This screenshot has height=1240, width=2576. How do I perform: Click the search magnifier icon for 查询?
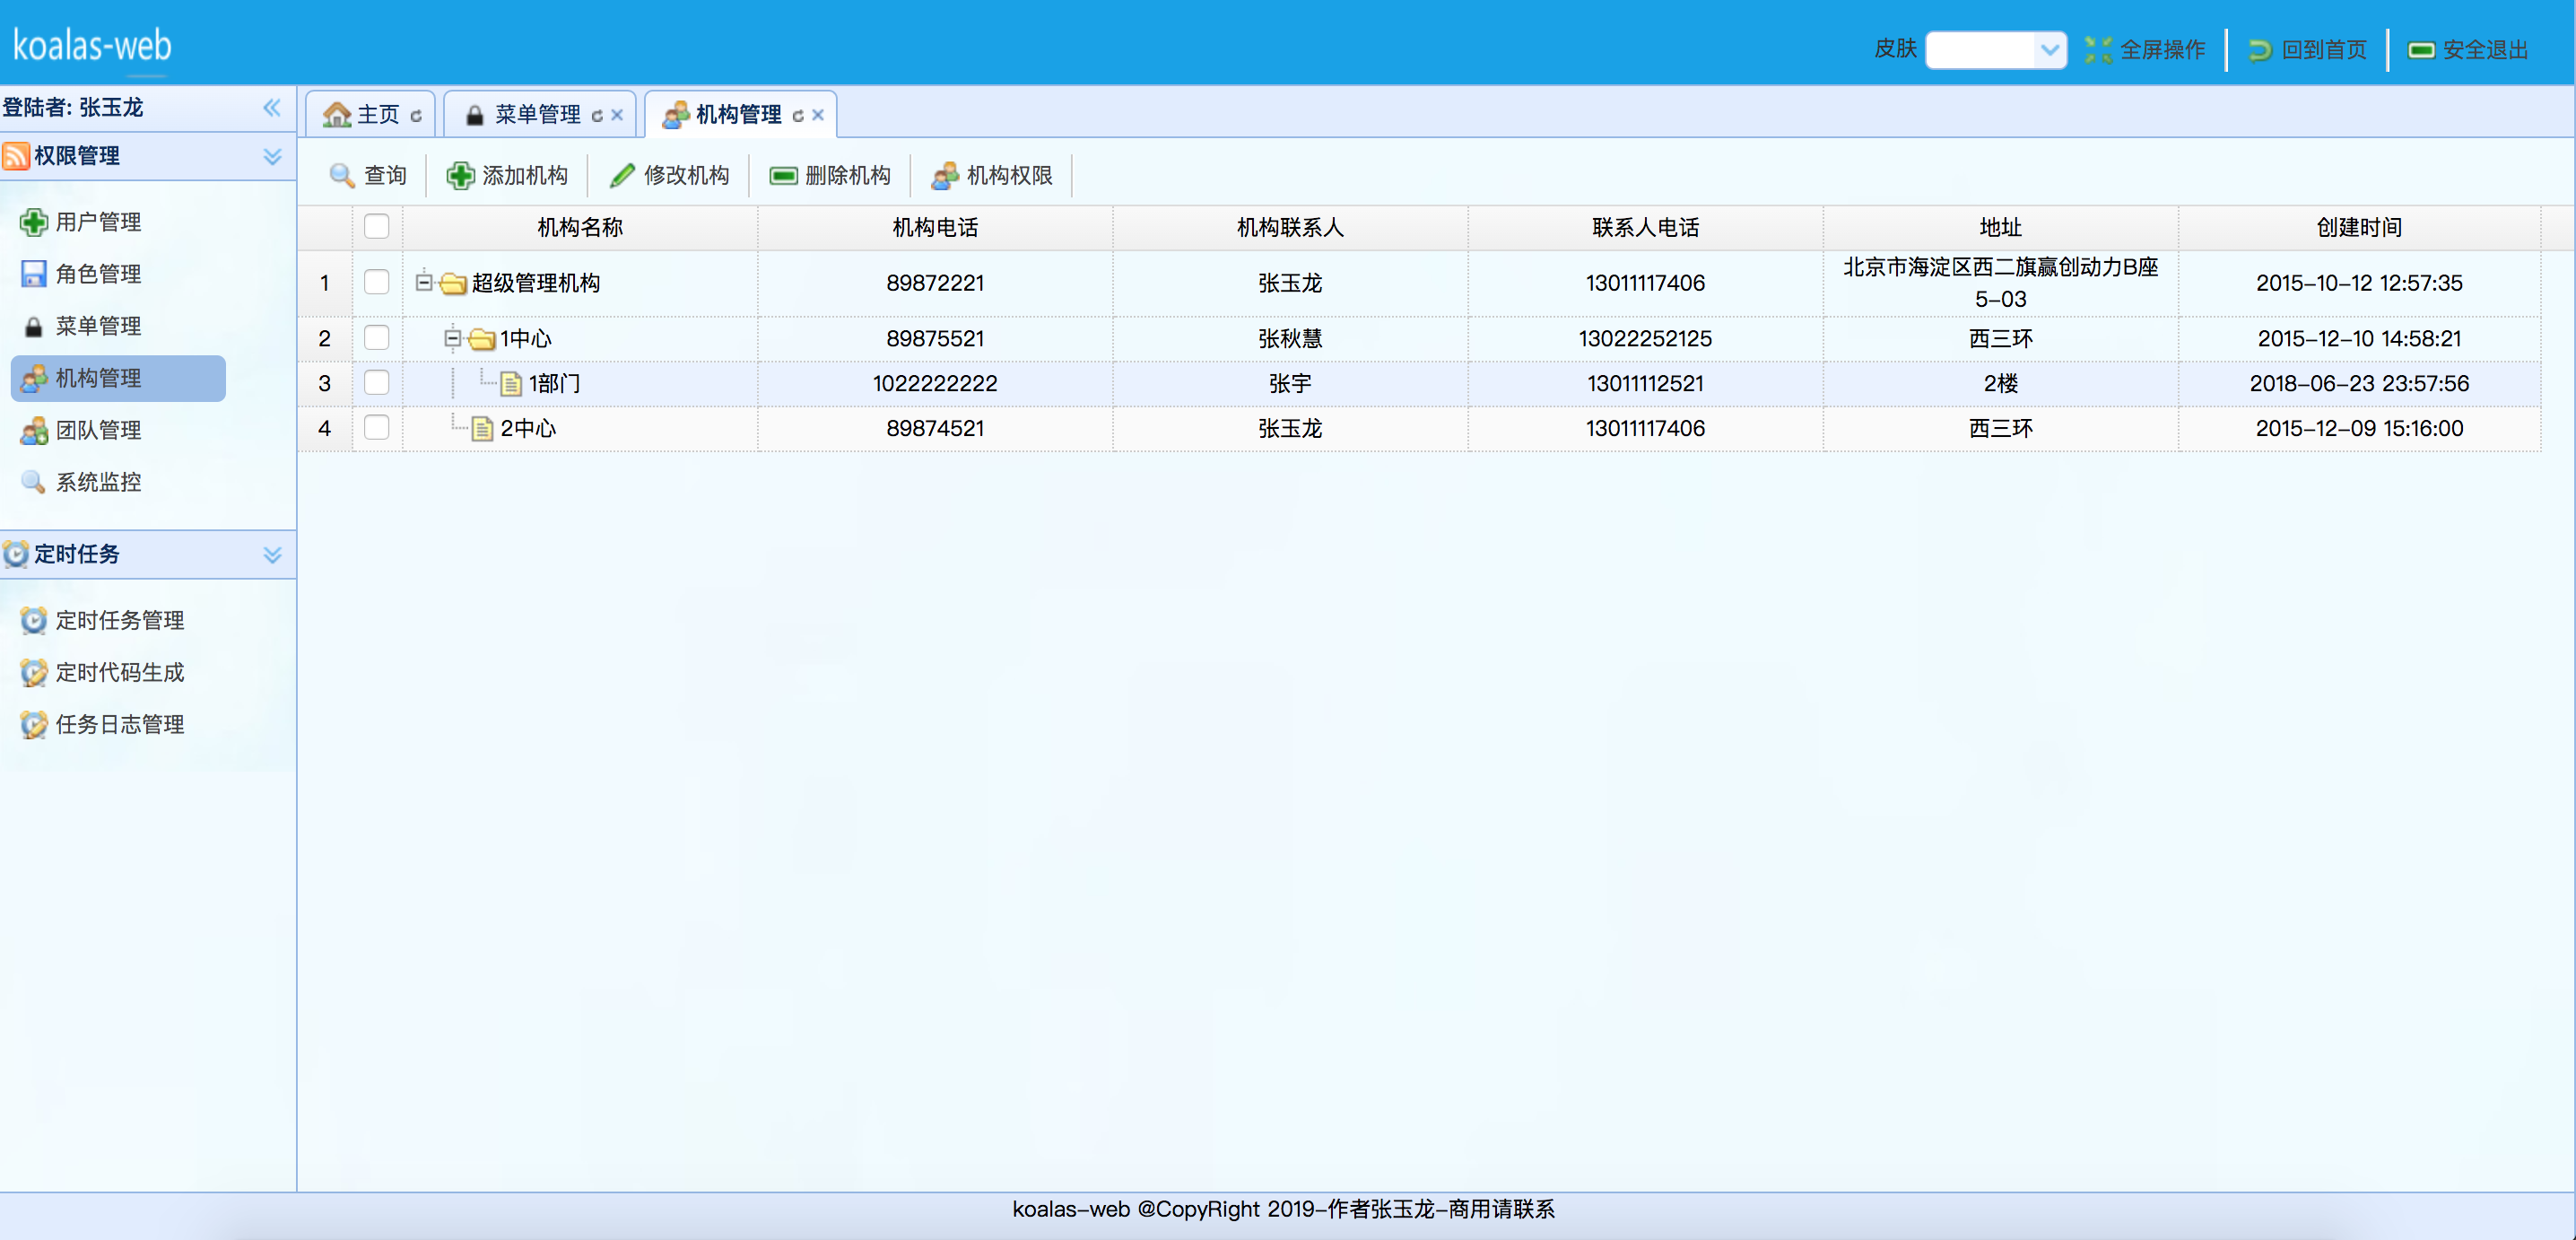click(342, 175)
